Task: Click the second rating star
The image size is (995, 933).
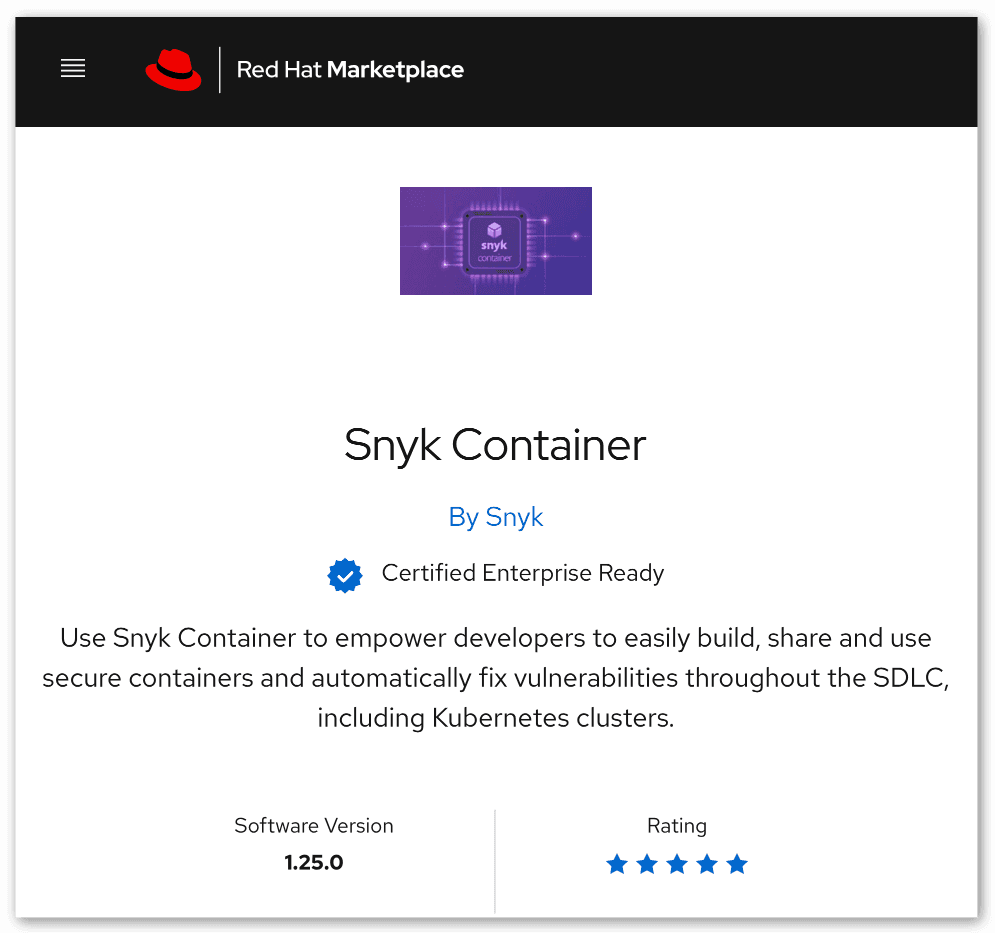Action: [x=647, y=864]
